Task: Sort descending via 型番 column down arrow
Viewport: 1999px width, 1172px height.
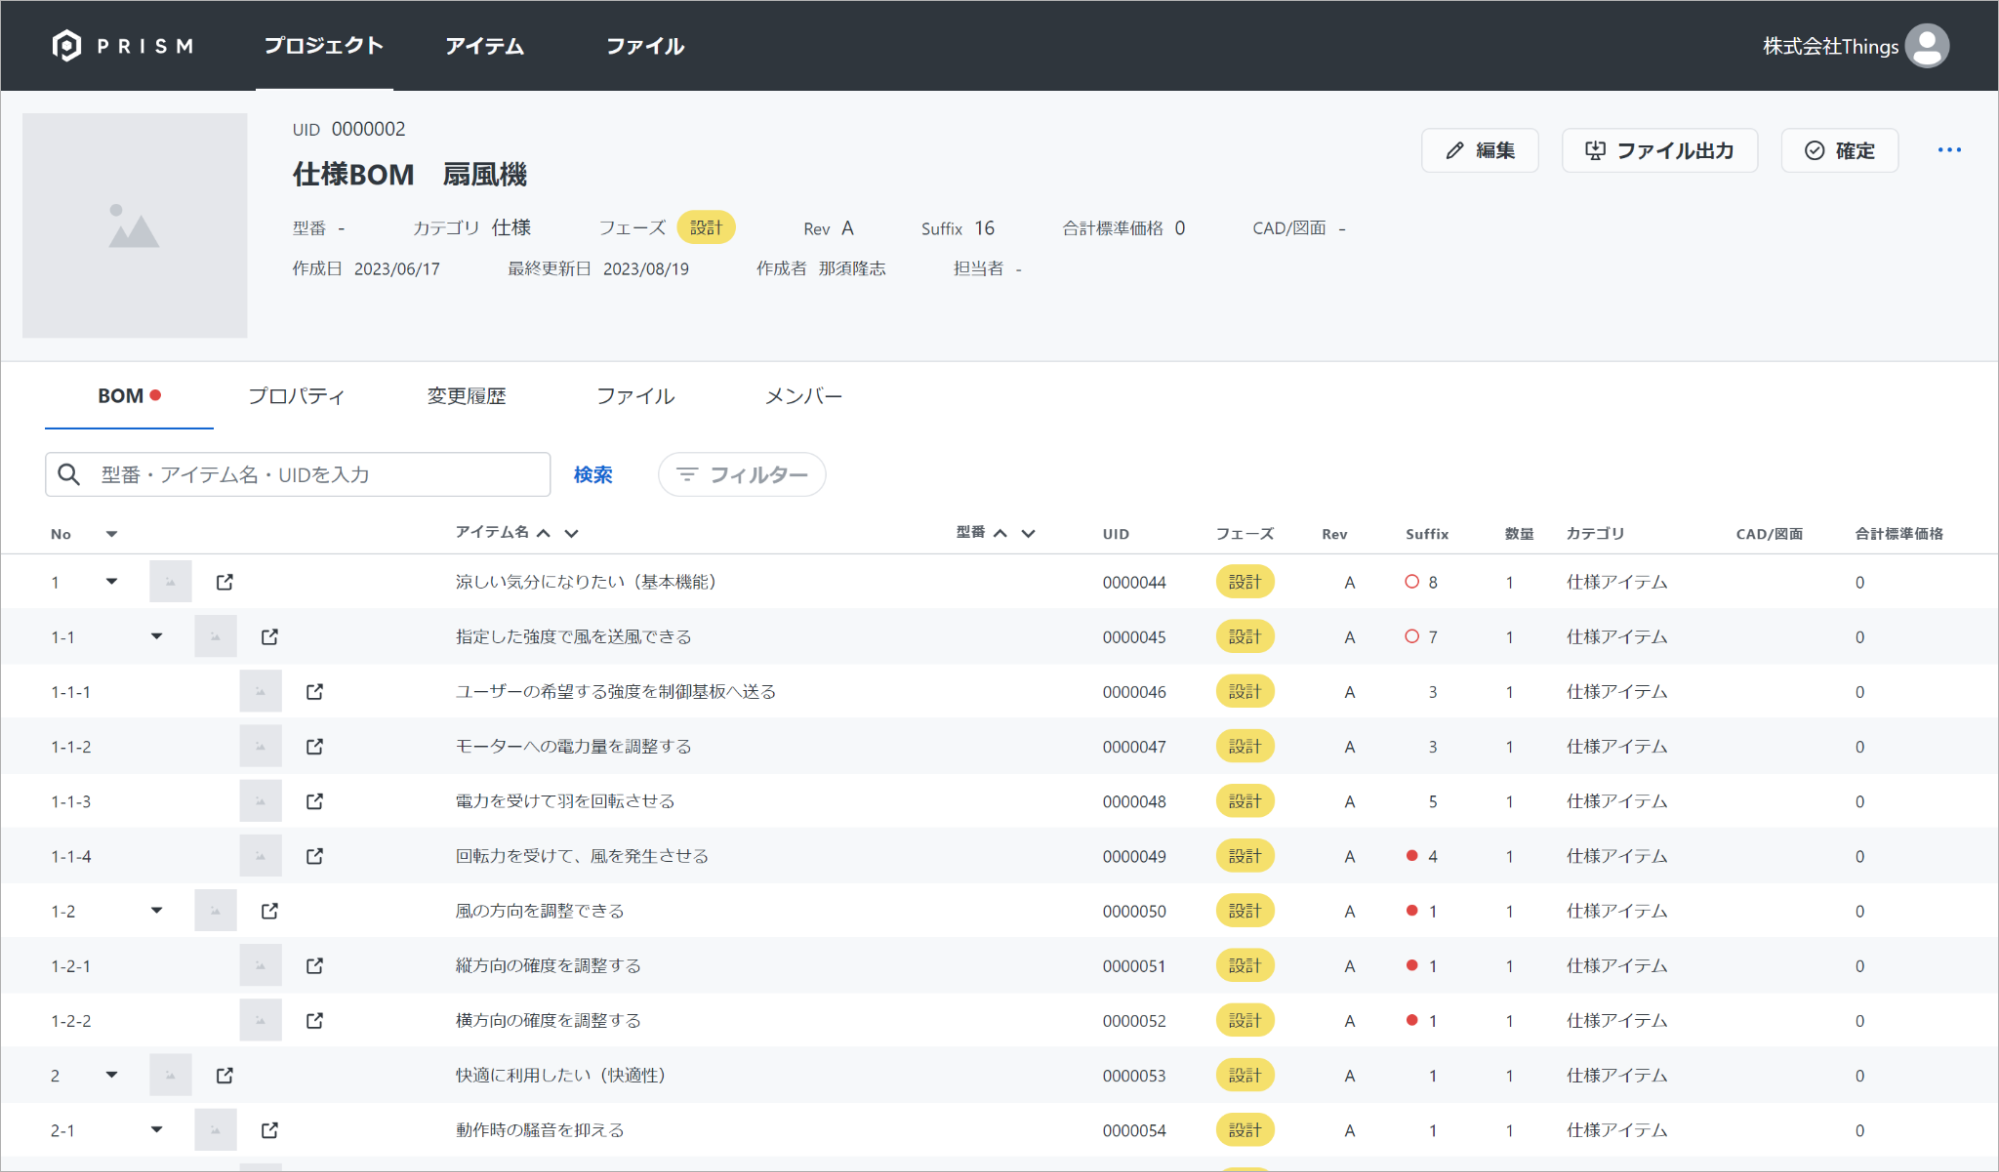Action: (1029, 533)
